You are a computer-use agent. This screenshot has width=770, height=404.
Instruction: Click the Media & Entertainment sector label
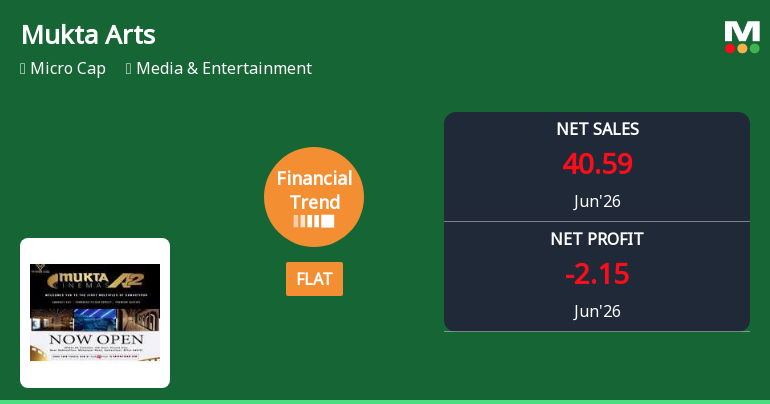[224, 68]
